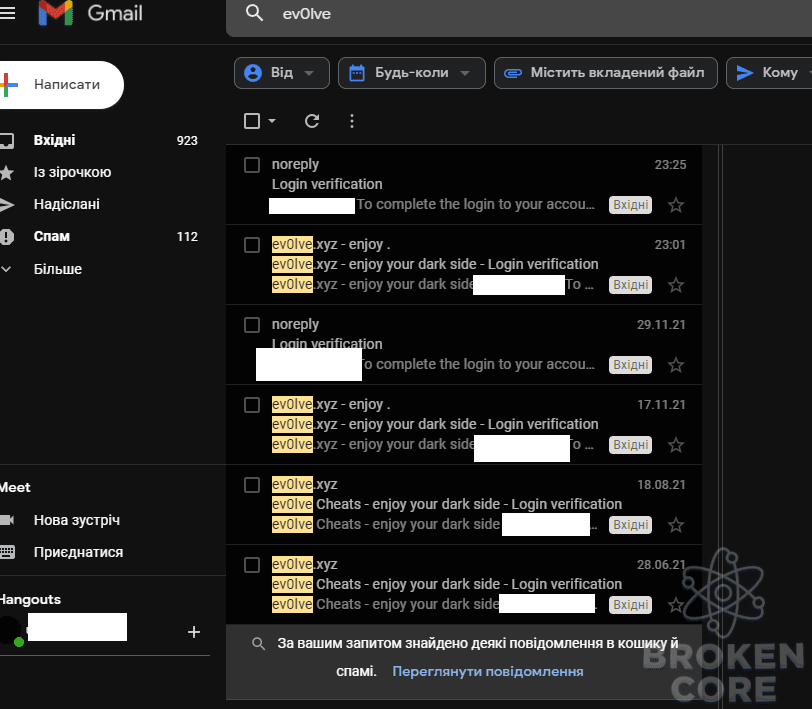Star the ev0lve message dated 18.08.21
This screenshot has height=709, width=812.
click(x=676, y=525)
